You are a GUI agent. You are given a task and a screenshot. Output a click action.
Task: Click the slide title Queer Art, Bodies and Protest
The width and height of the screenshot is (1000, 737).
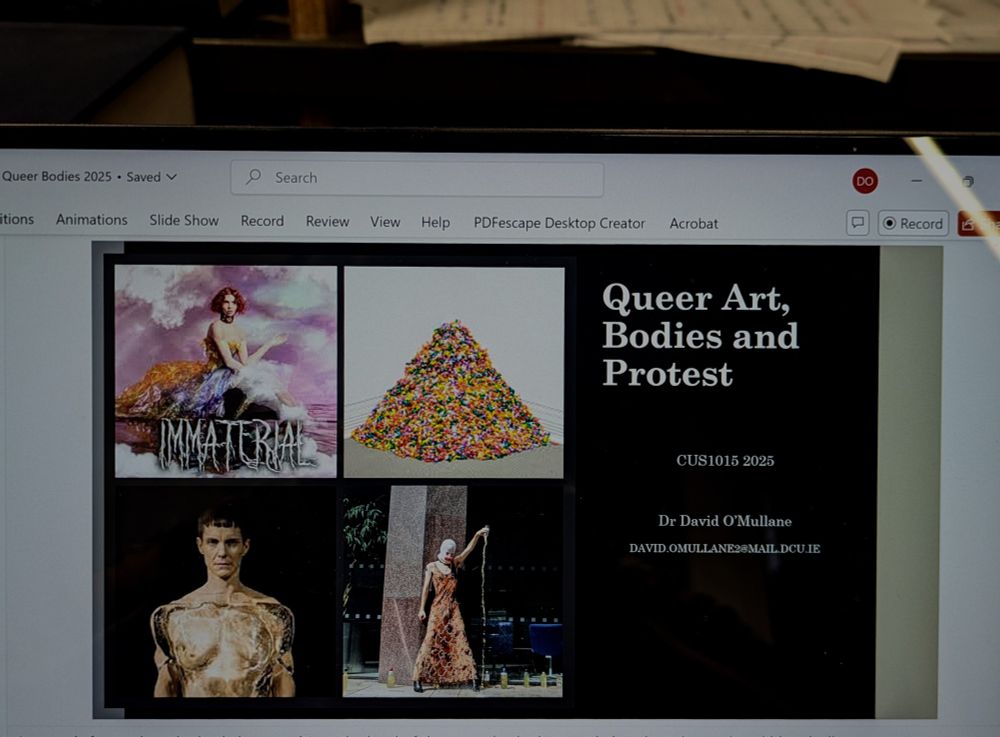tap(700, 335)
